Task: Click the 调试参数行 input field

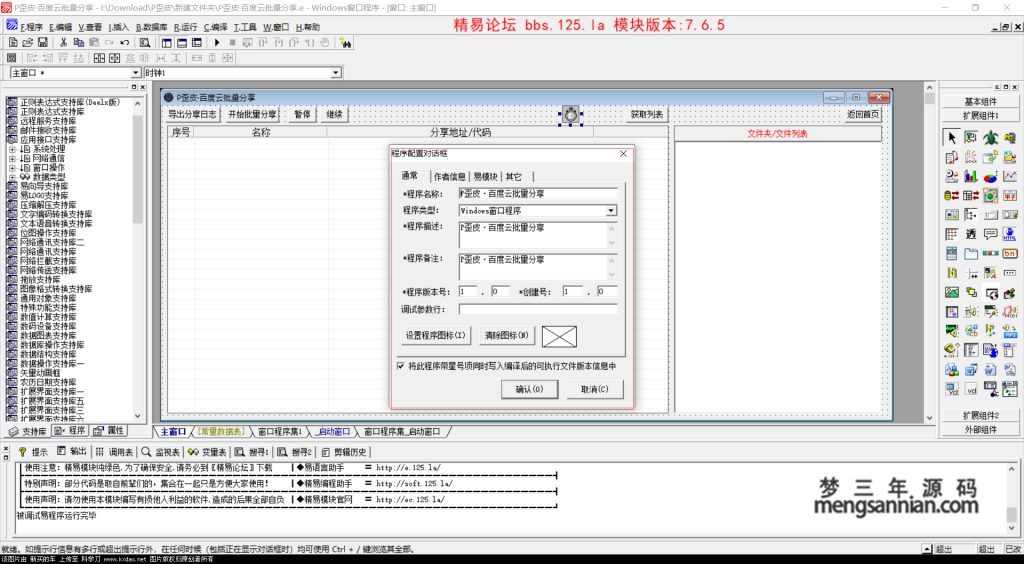Action: click(538, 309)
